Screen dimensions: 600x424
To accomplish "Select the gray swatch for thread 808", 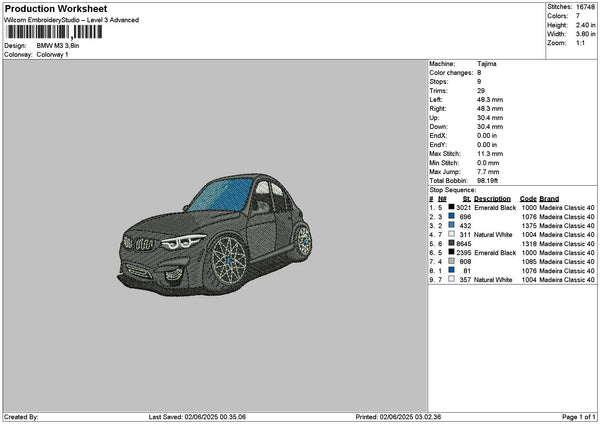I will pyautogui.click(x=452, y=262).
